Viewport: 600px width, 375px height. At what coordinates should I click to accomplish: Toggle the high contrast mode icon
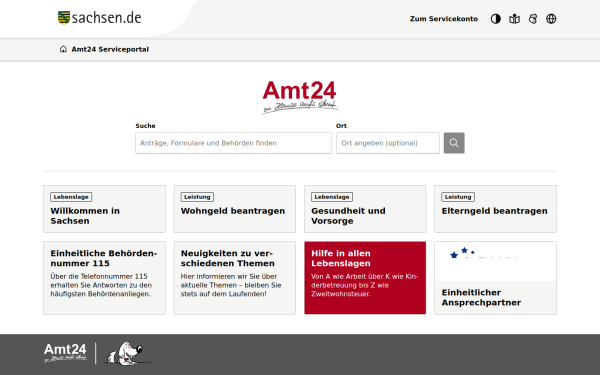click(496, 19)
